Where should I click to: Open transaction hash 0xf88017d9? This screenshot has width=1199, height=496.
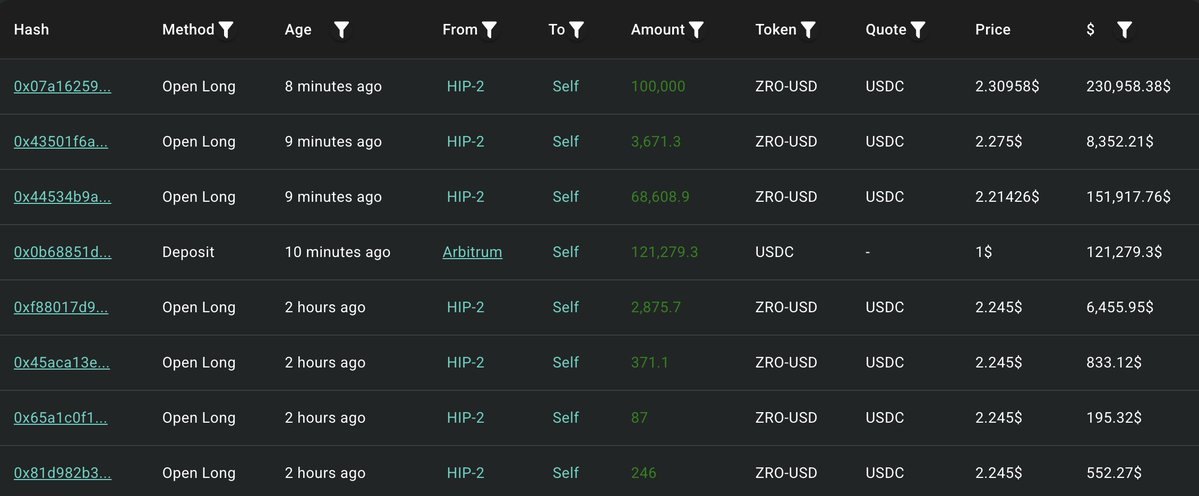61,308
